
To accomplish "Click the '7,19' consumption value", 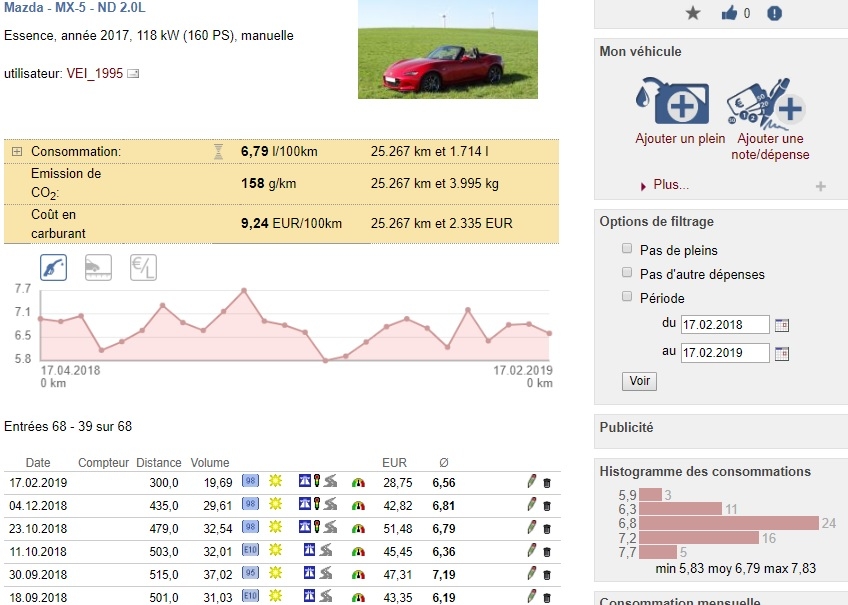I will (x=443, y=575).
